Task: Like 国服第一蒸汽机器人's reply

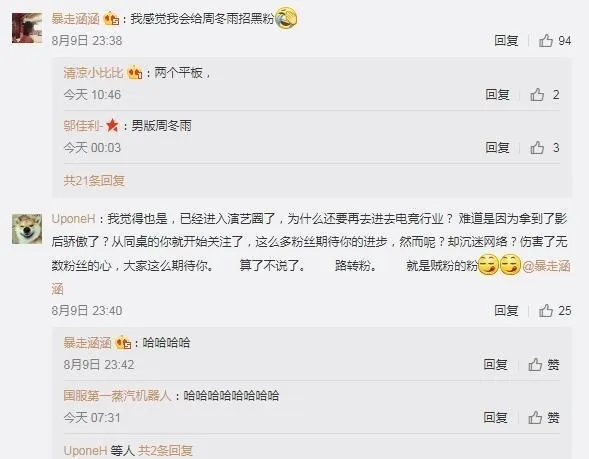Action: pyautogui.click(x=544, y=417)
